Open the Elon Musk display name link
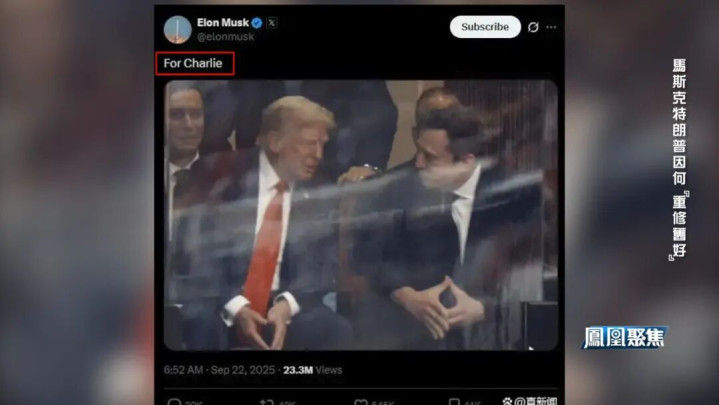Viewport: 719px width, 405px height. [x=223, y=22]
